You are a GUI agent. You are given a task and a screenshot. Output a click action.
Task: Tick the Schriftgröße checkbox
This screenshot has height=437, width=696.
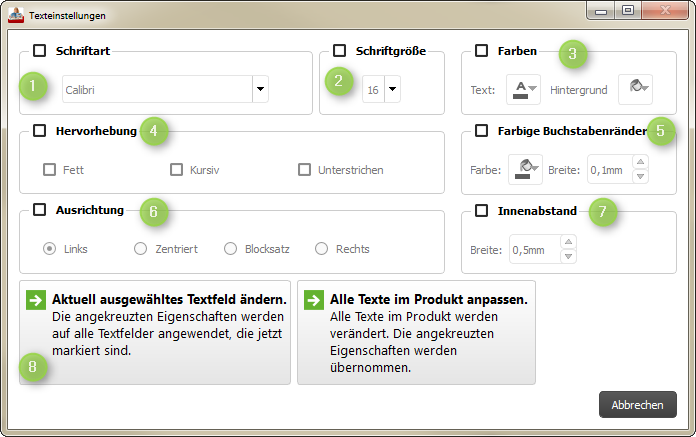tap(340, 50)
